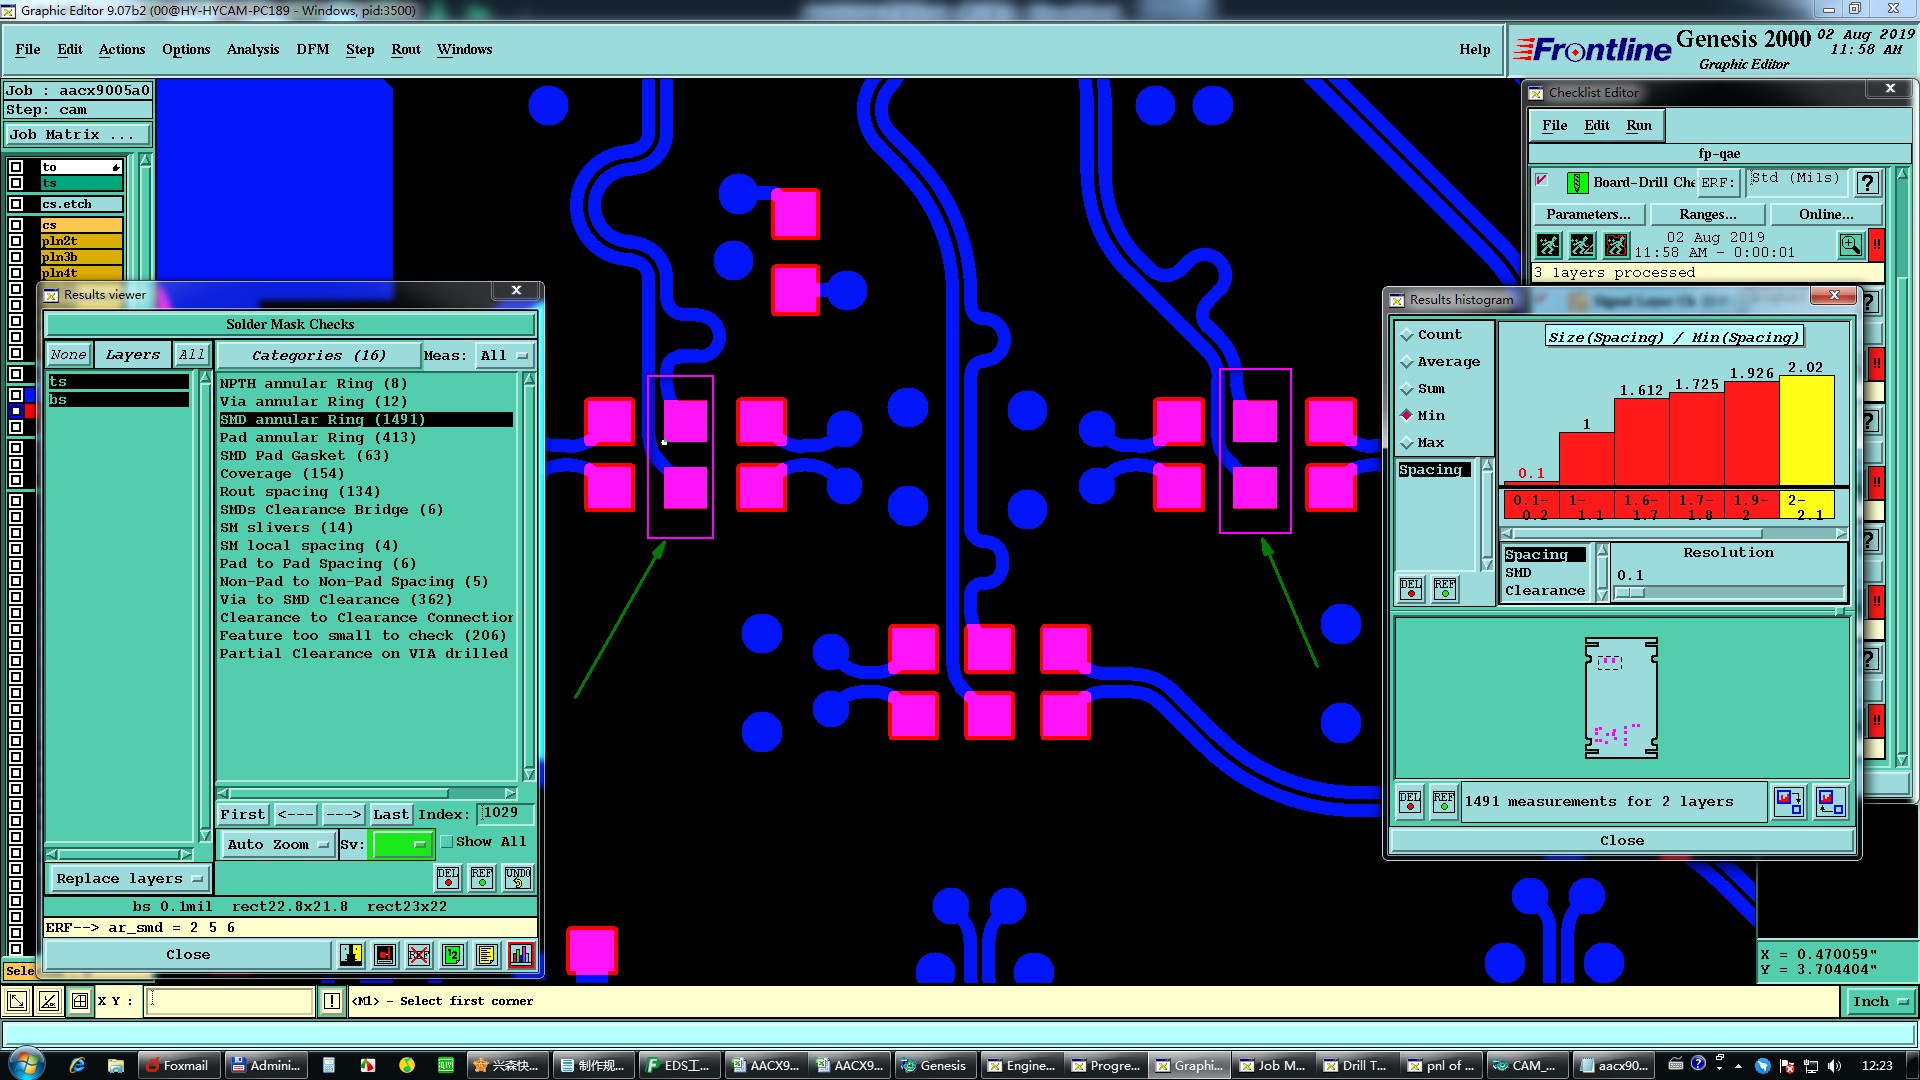Open the DFM menu

[312, 50]
